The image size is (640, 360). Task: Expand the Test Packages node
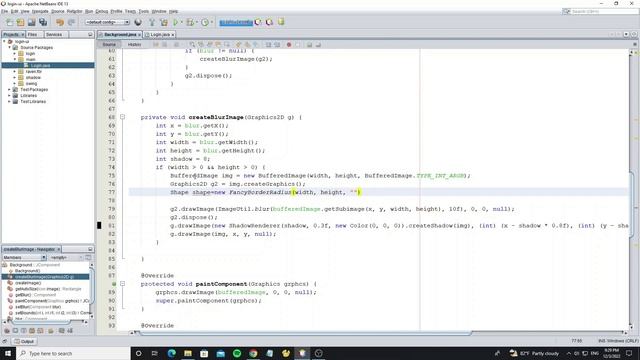(x=9, y=89)
